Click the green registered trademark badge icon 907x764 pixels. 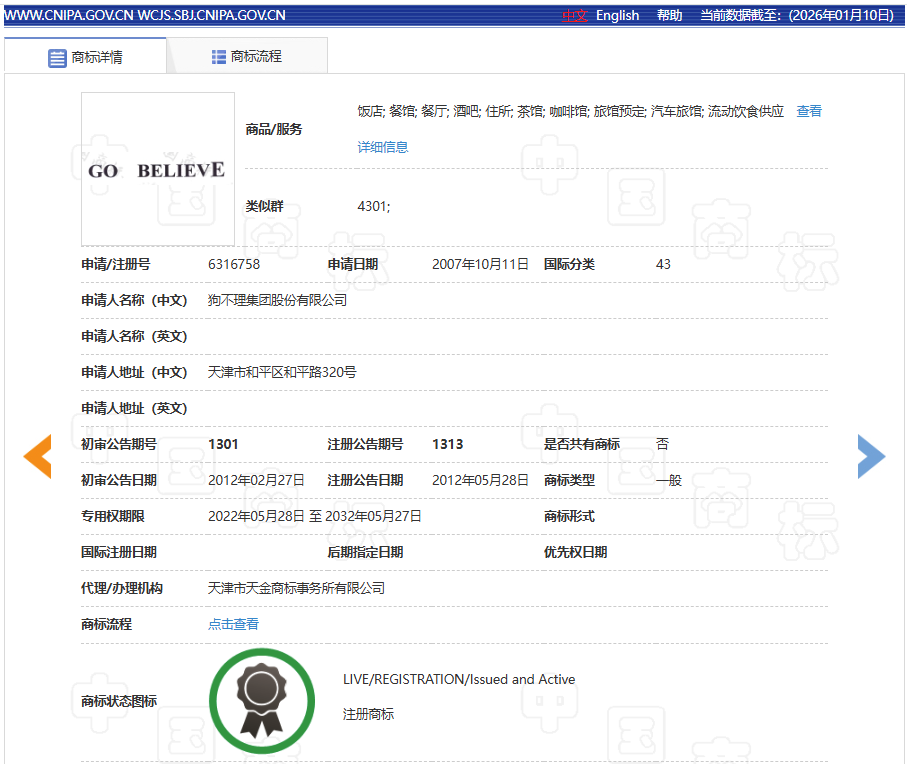[261, 701]
